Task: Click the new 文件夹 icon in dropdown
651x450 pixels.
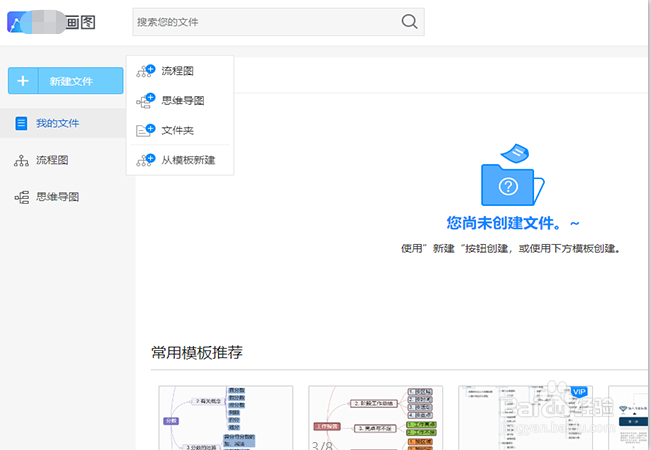Action: point(145,130)
